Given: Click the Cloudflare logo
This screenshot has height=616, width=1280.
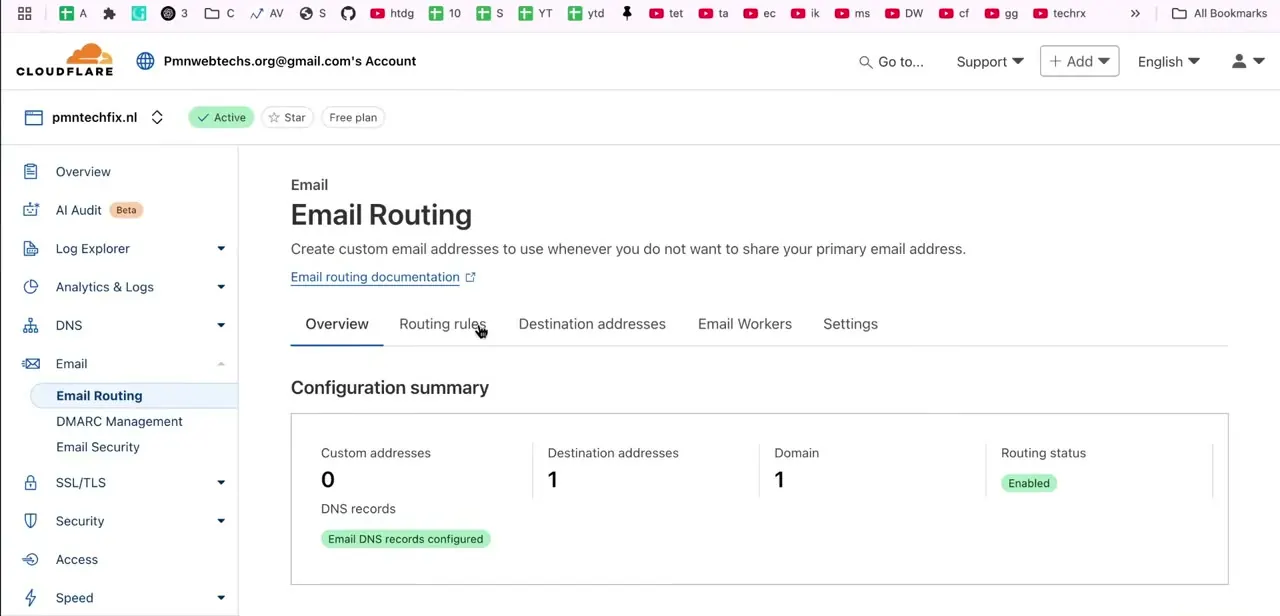Looking at the screenshot, I should pyautogui.click(x=65, y=60).
